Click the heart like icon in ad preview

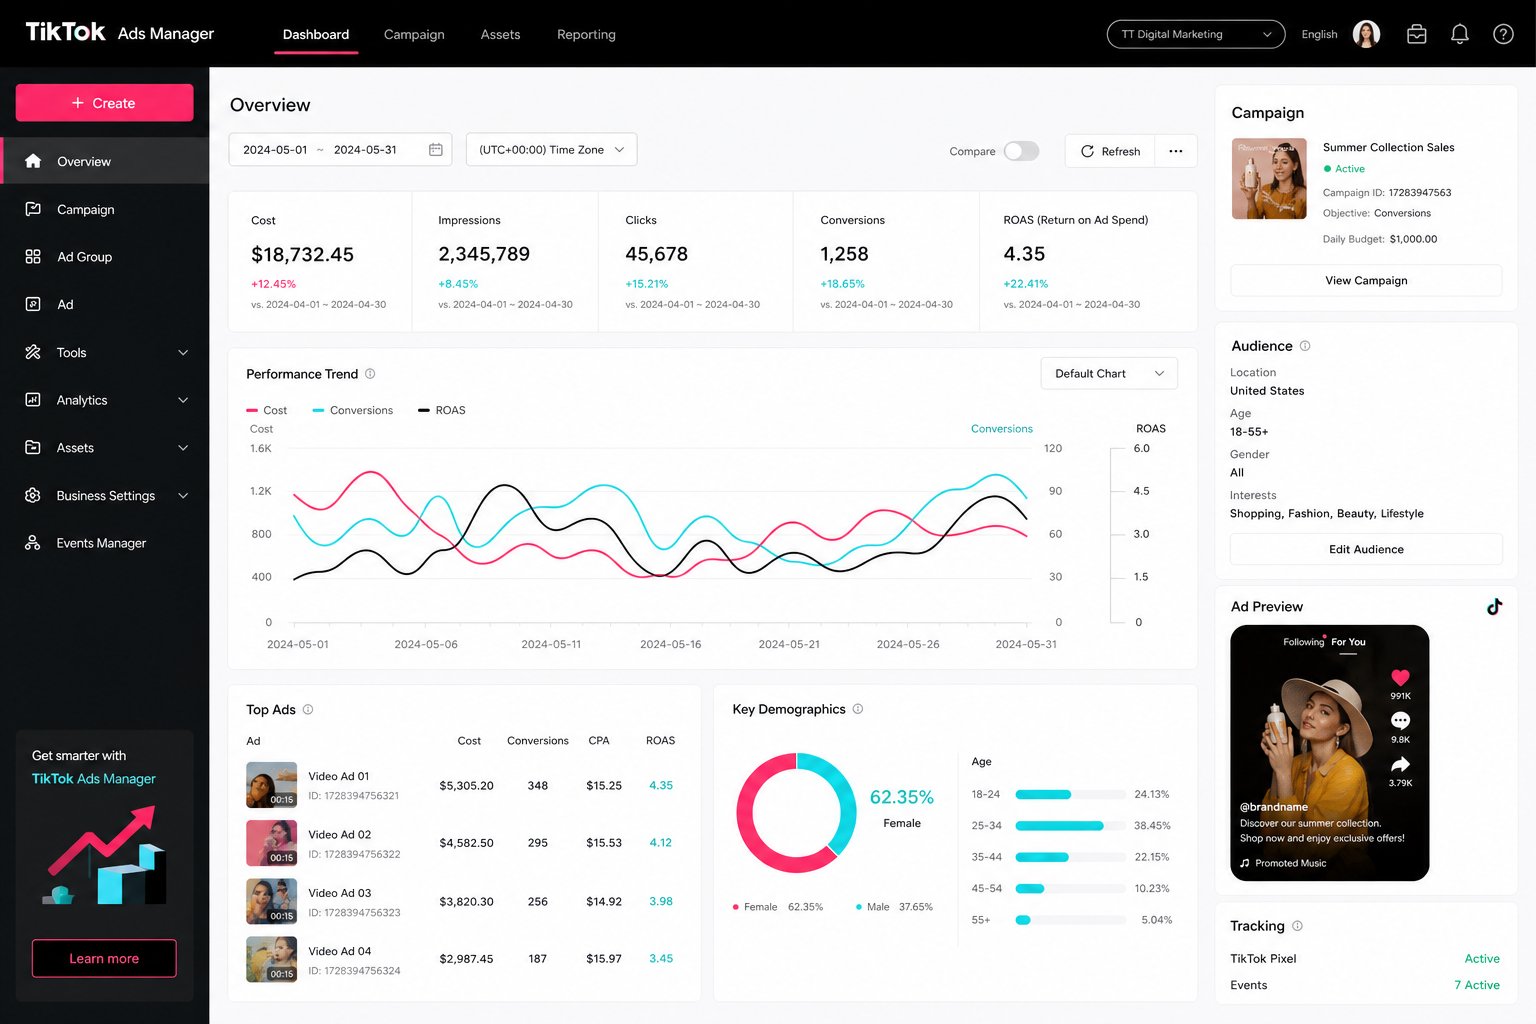coord(1400,678)
